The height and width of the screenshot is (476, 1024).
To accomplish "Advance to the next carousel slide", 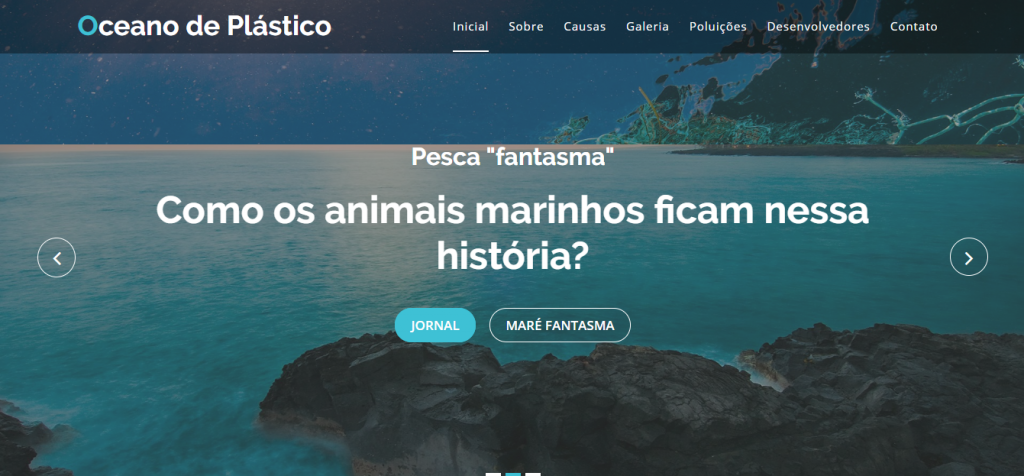I will [968, 257].
